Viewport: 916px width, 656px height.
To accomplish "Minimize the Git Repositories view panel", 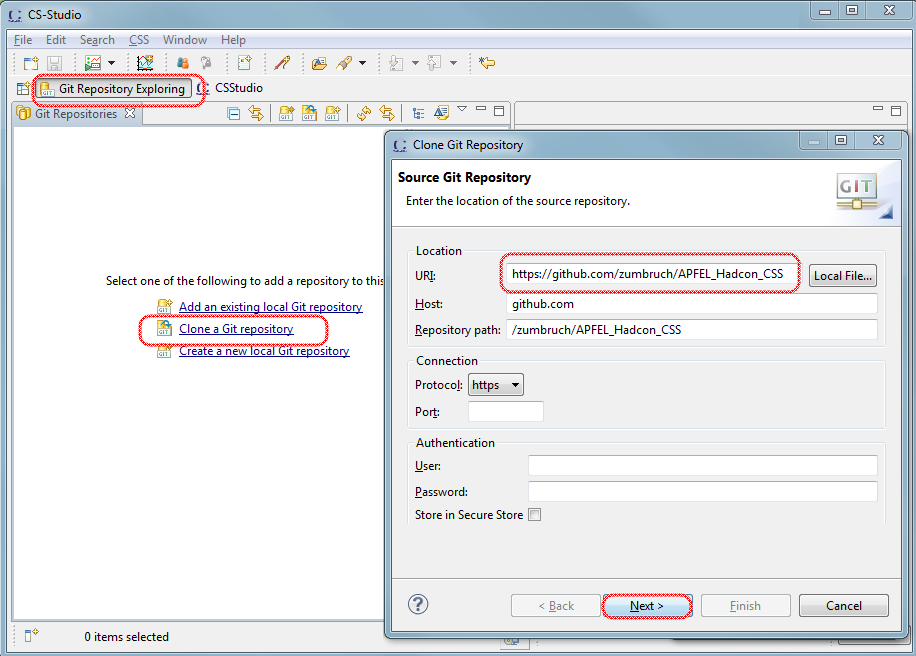I will [481, 108].
